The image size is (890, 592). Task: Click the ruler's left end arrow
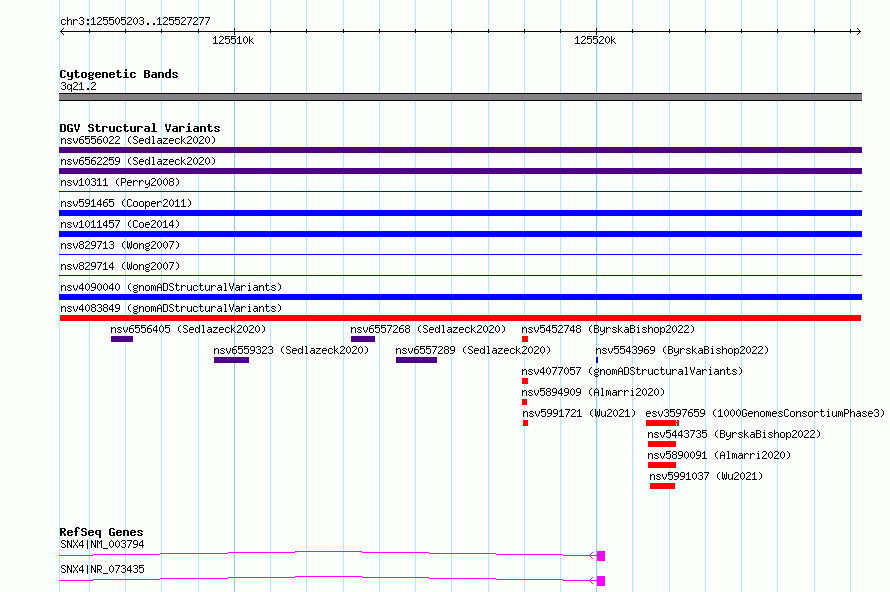click(62, 31)
